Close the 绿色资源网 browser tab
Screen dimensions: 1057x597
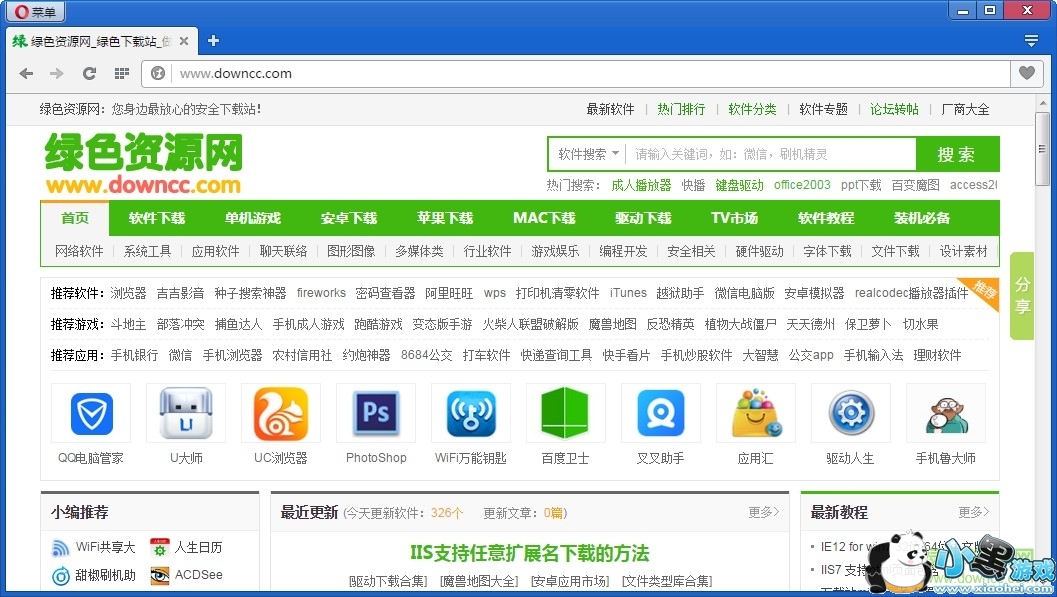point(184,41)
